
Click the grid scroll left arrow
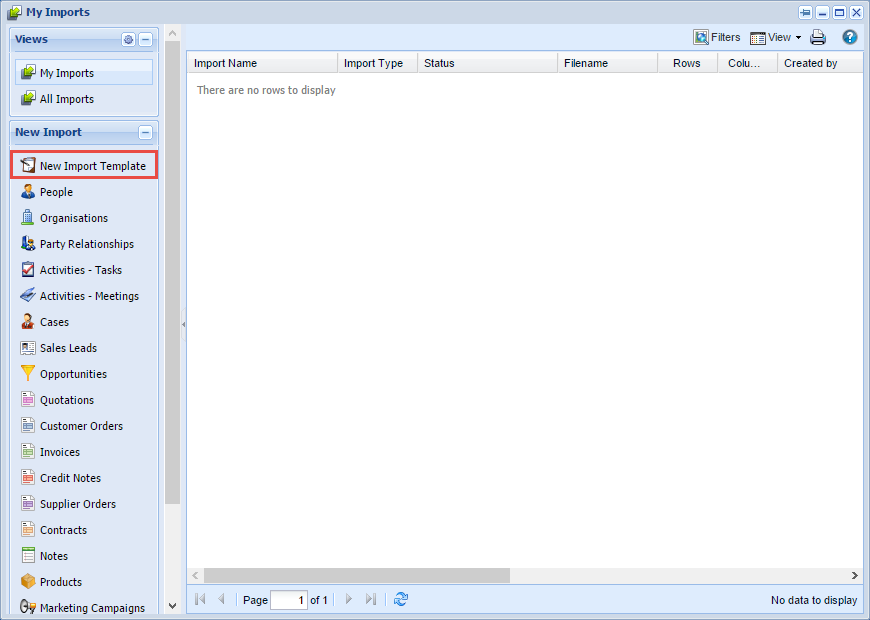[x=195, y=576]
